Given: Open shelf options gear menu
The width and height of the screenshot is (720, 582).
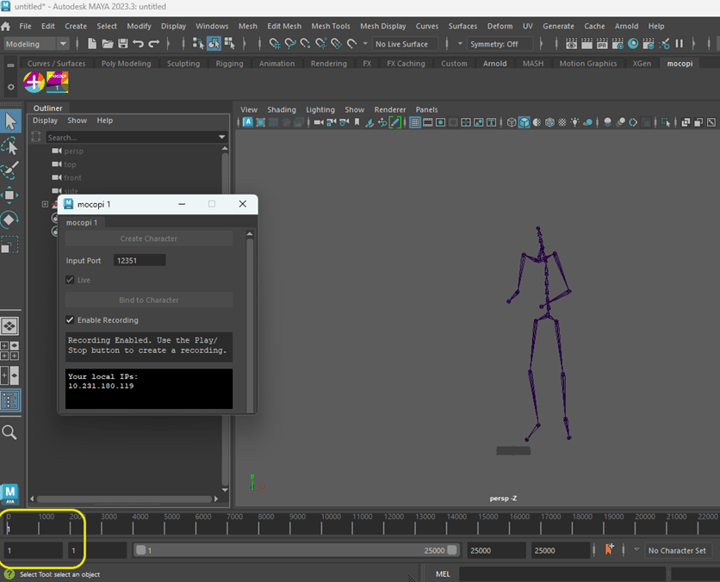Looking at the screenshot, I should pyautogui.click(x=11, y=86).
